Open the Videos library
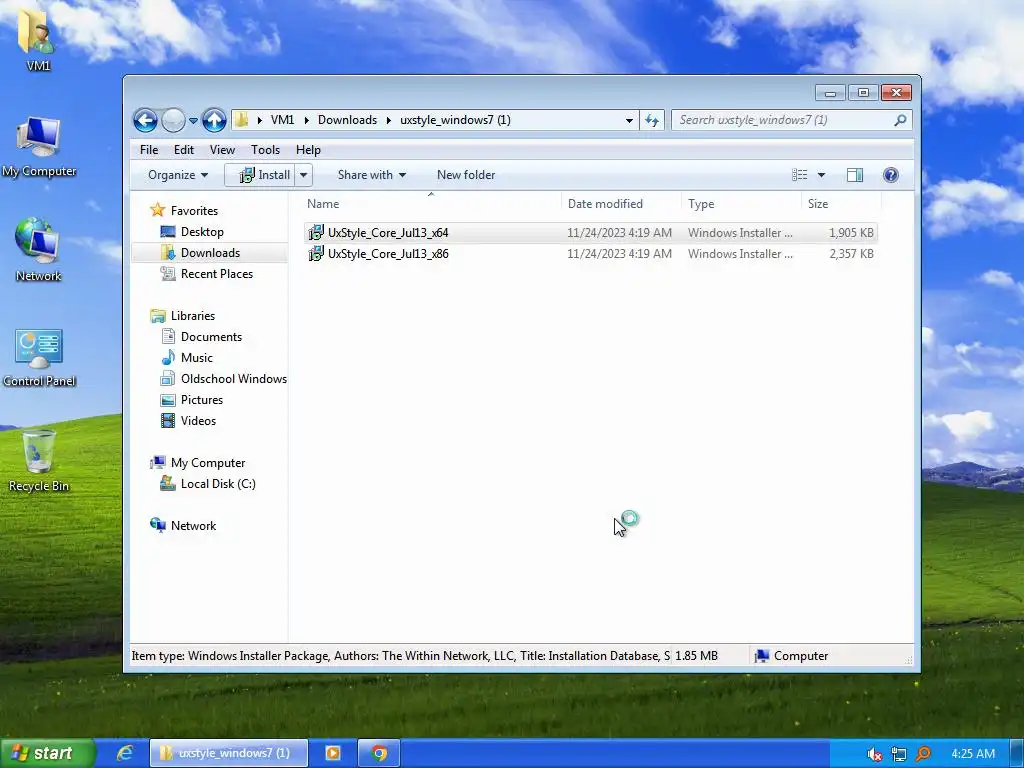This screenshot has height=768, width=1024. tap(198, 421)
